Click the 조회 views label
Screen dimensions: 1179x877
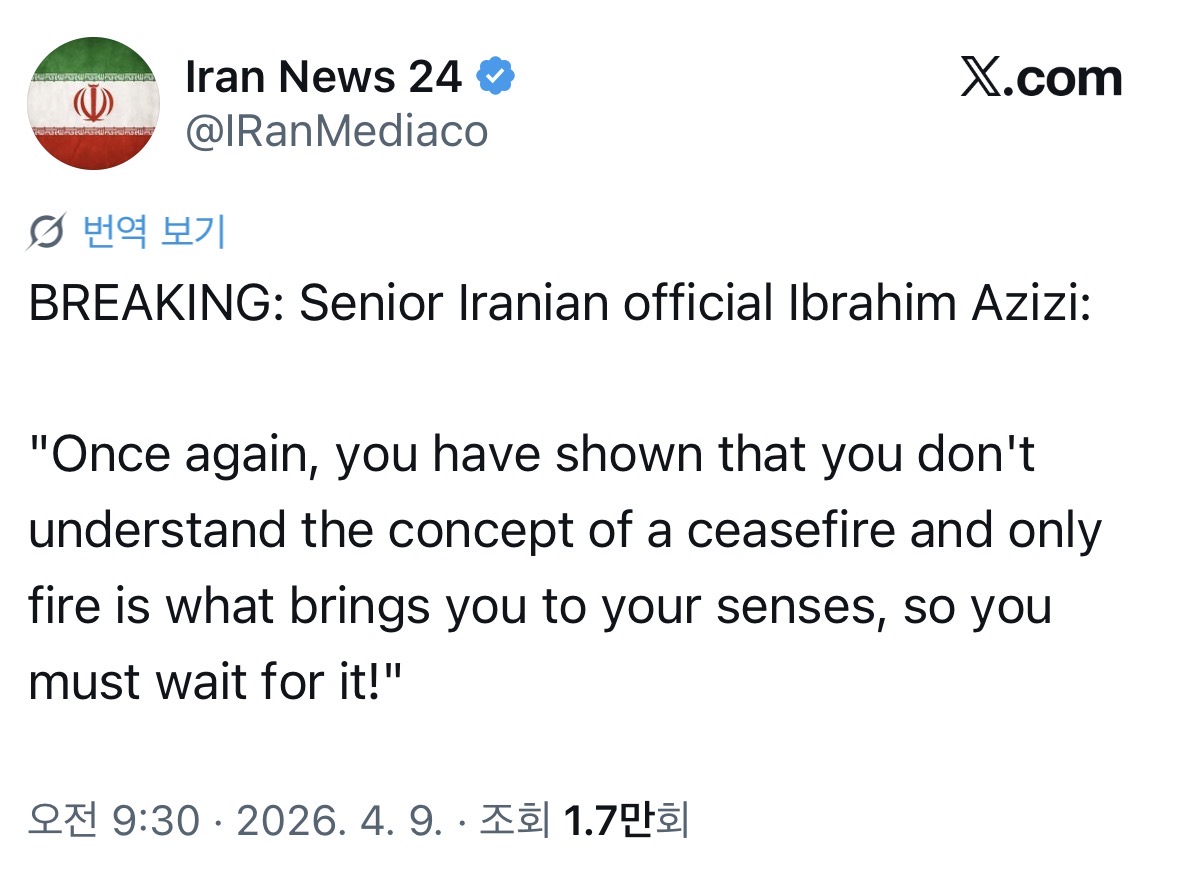tap(515, 821)
